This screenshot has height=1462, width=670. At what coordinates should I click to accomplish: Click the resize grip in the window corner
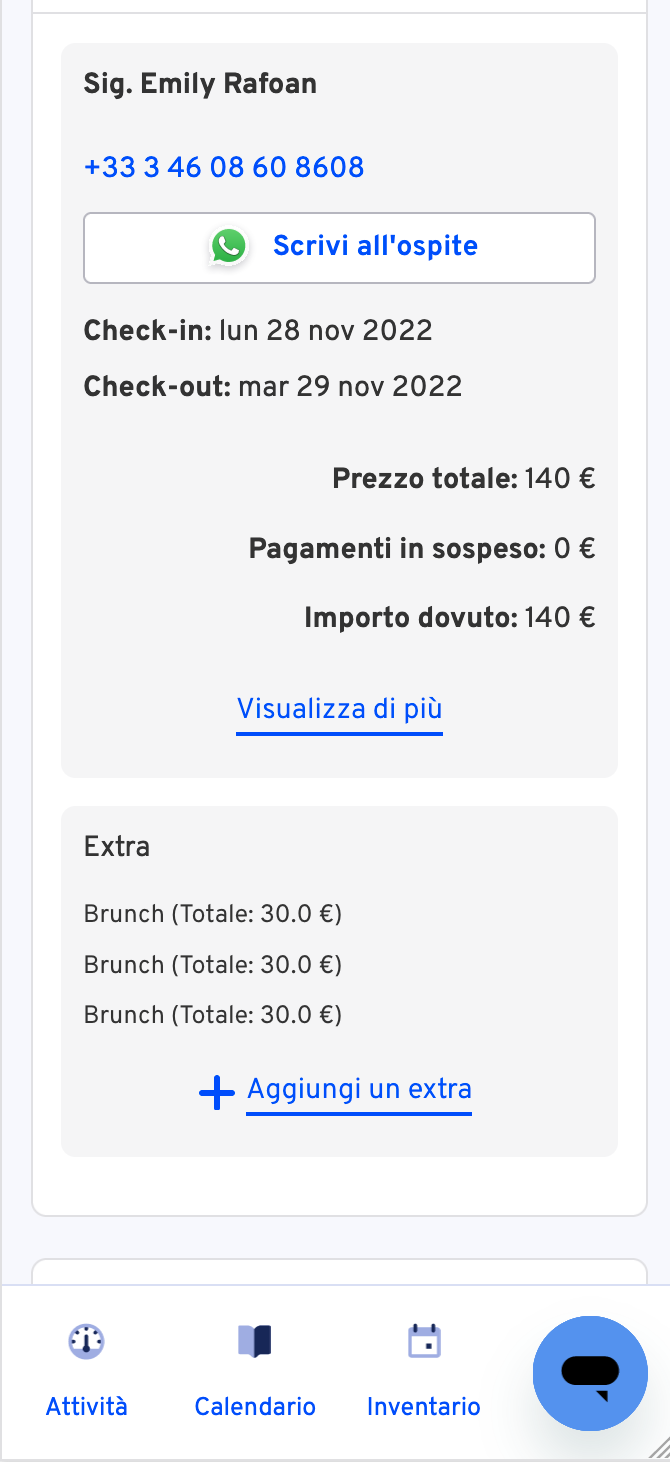(x=659, y=1451)
